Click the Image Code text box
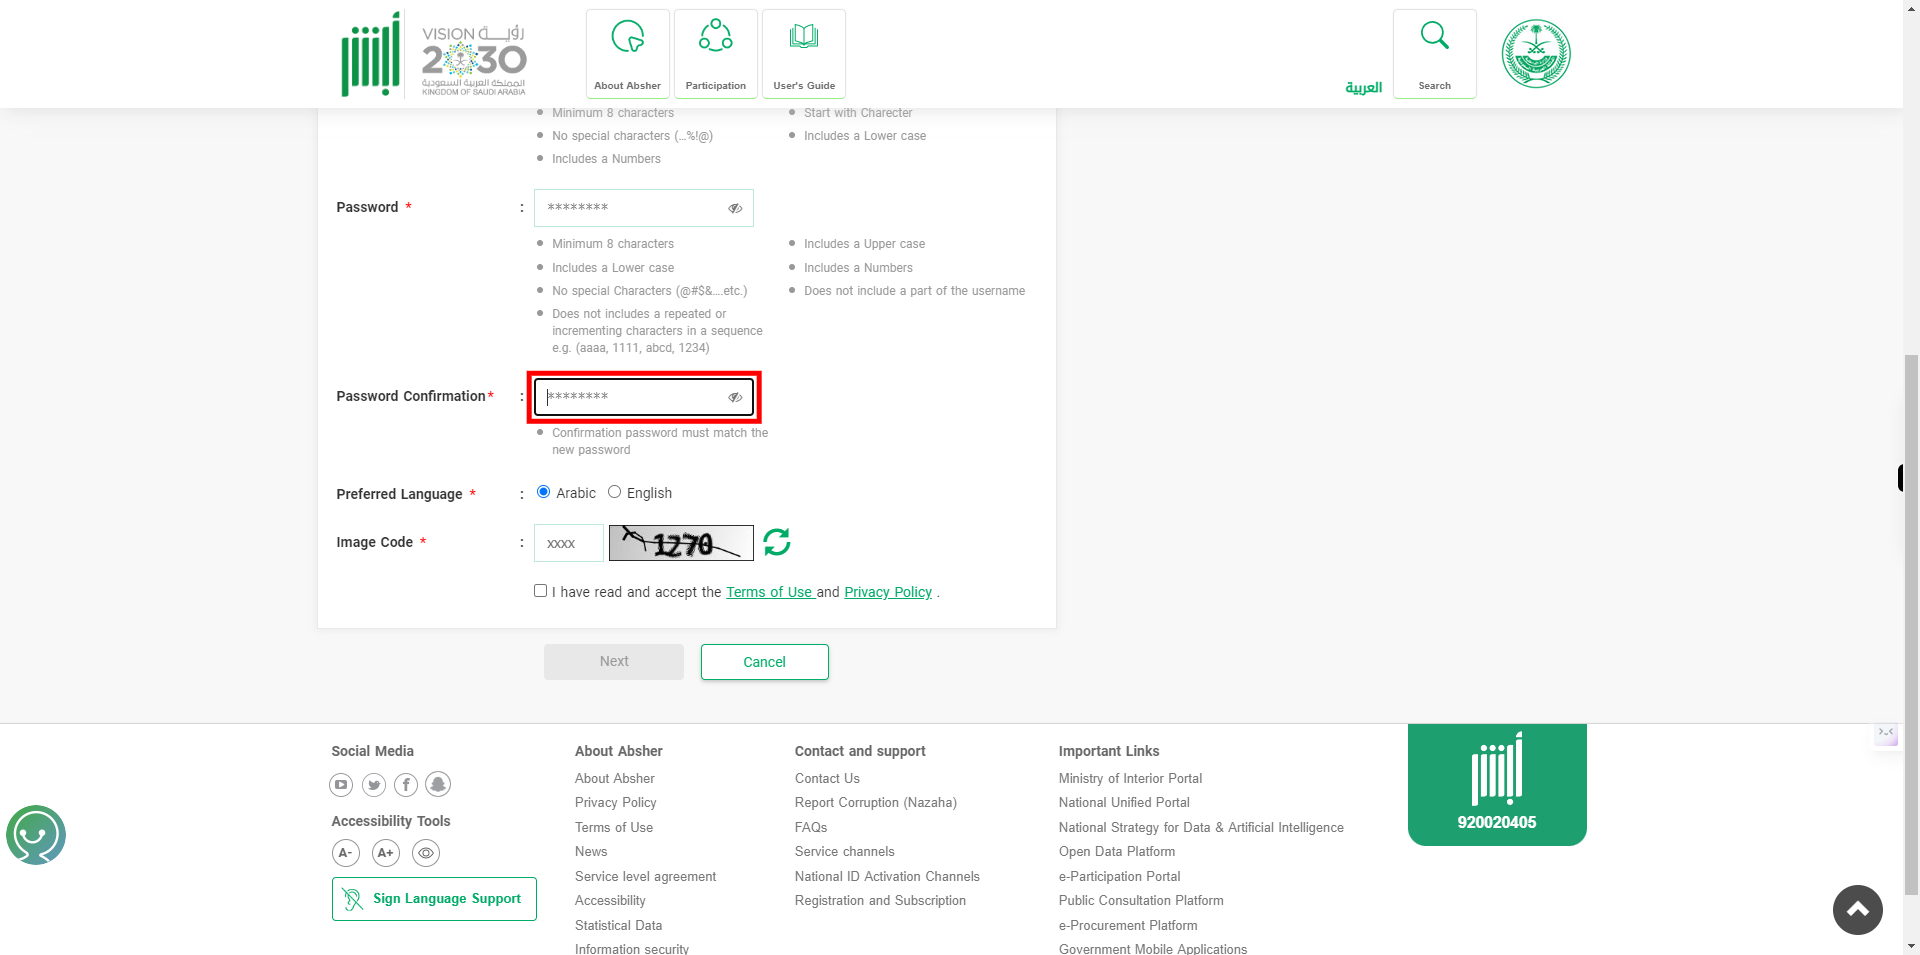Viewport: 1920px width, 955px height. pos(569,543)
